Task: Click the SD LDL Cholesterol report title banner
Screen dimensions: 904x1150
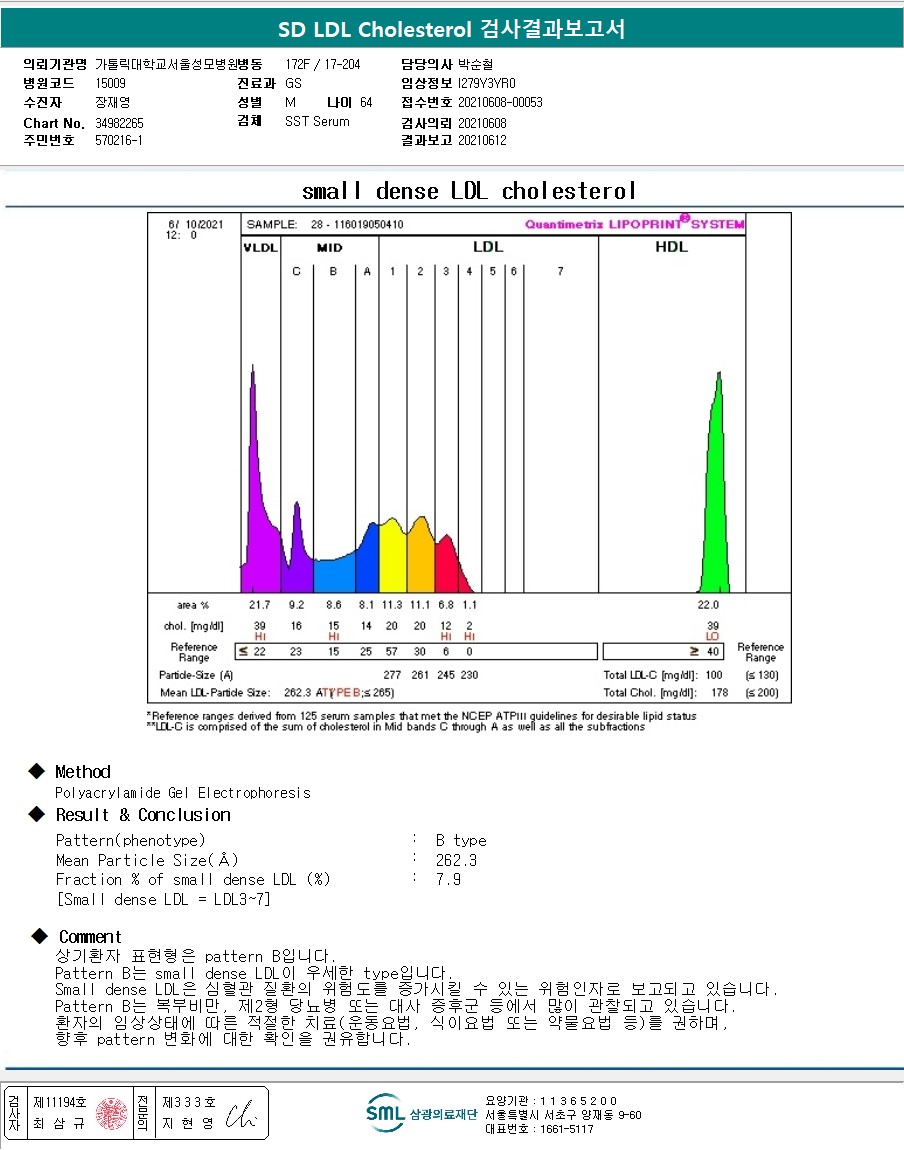Action: [452, 29]
